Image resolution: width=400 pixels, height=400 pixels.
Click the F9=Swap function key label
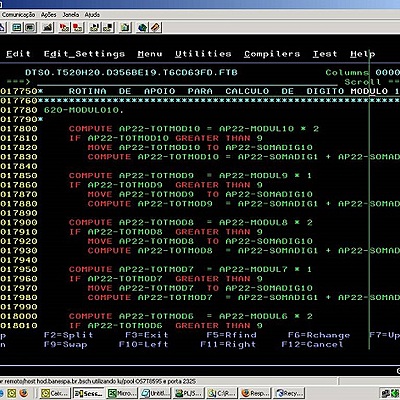(x=66, y=344)
